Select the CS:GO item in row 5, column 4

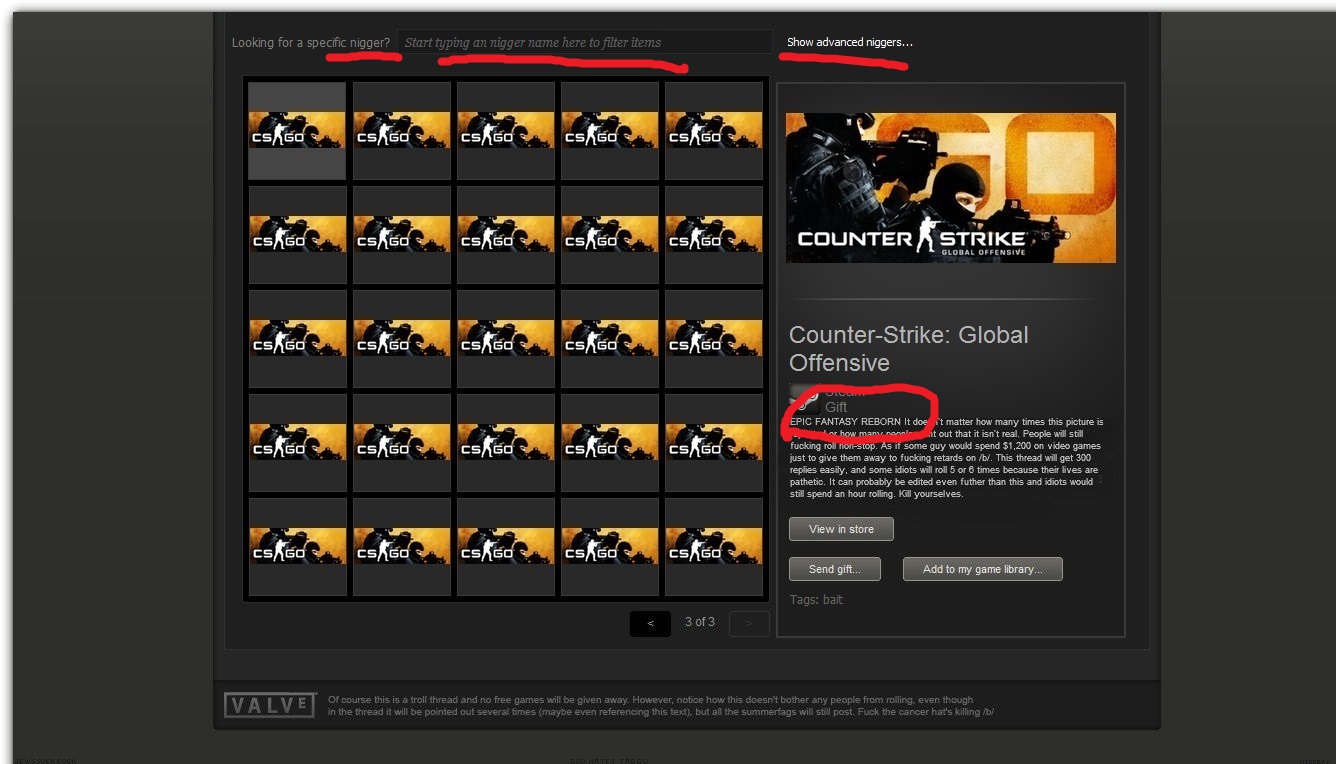point(609,547)
